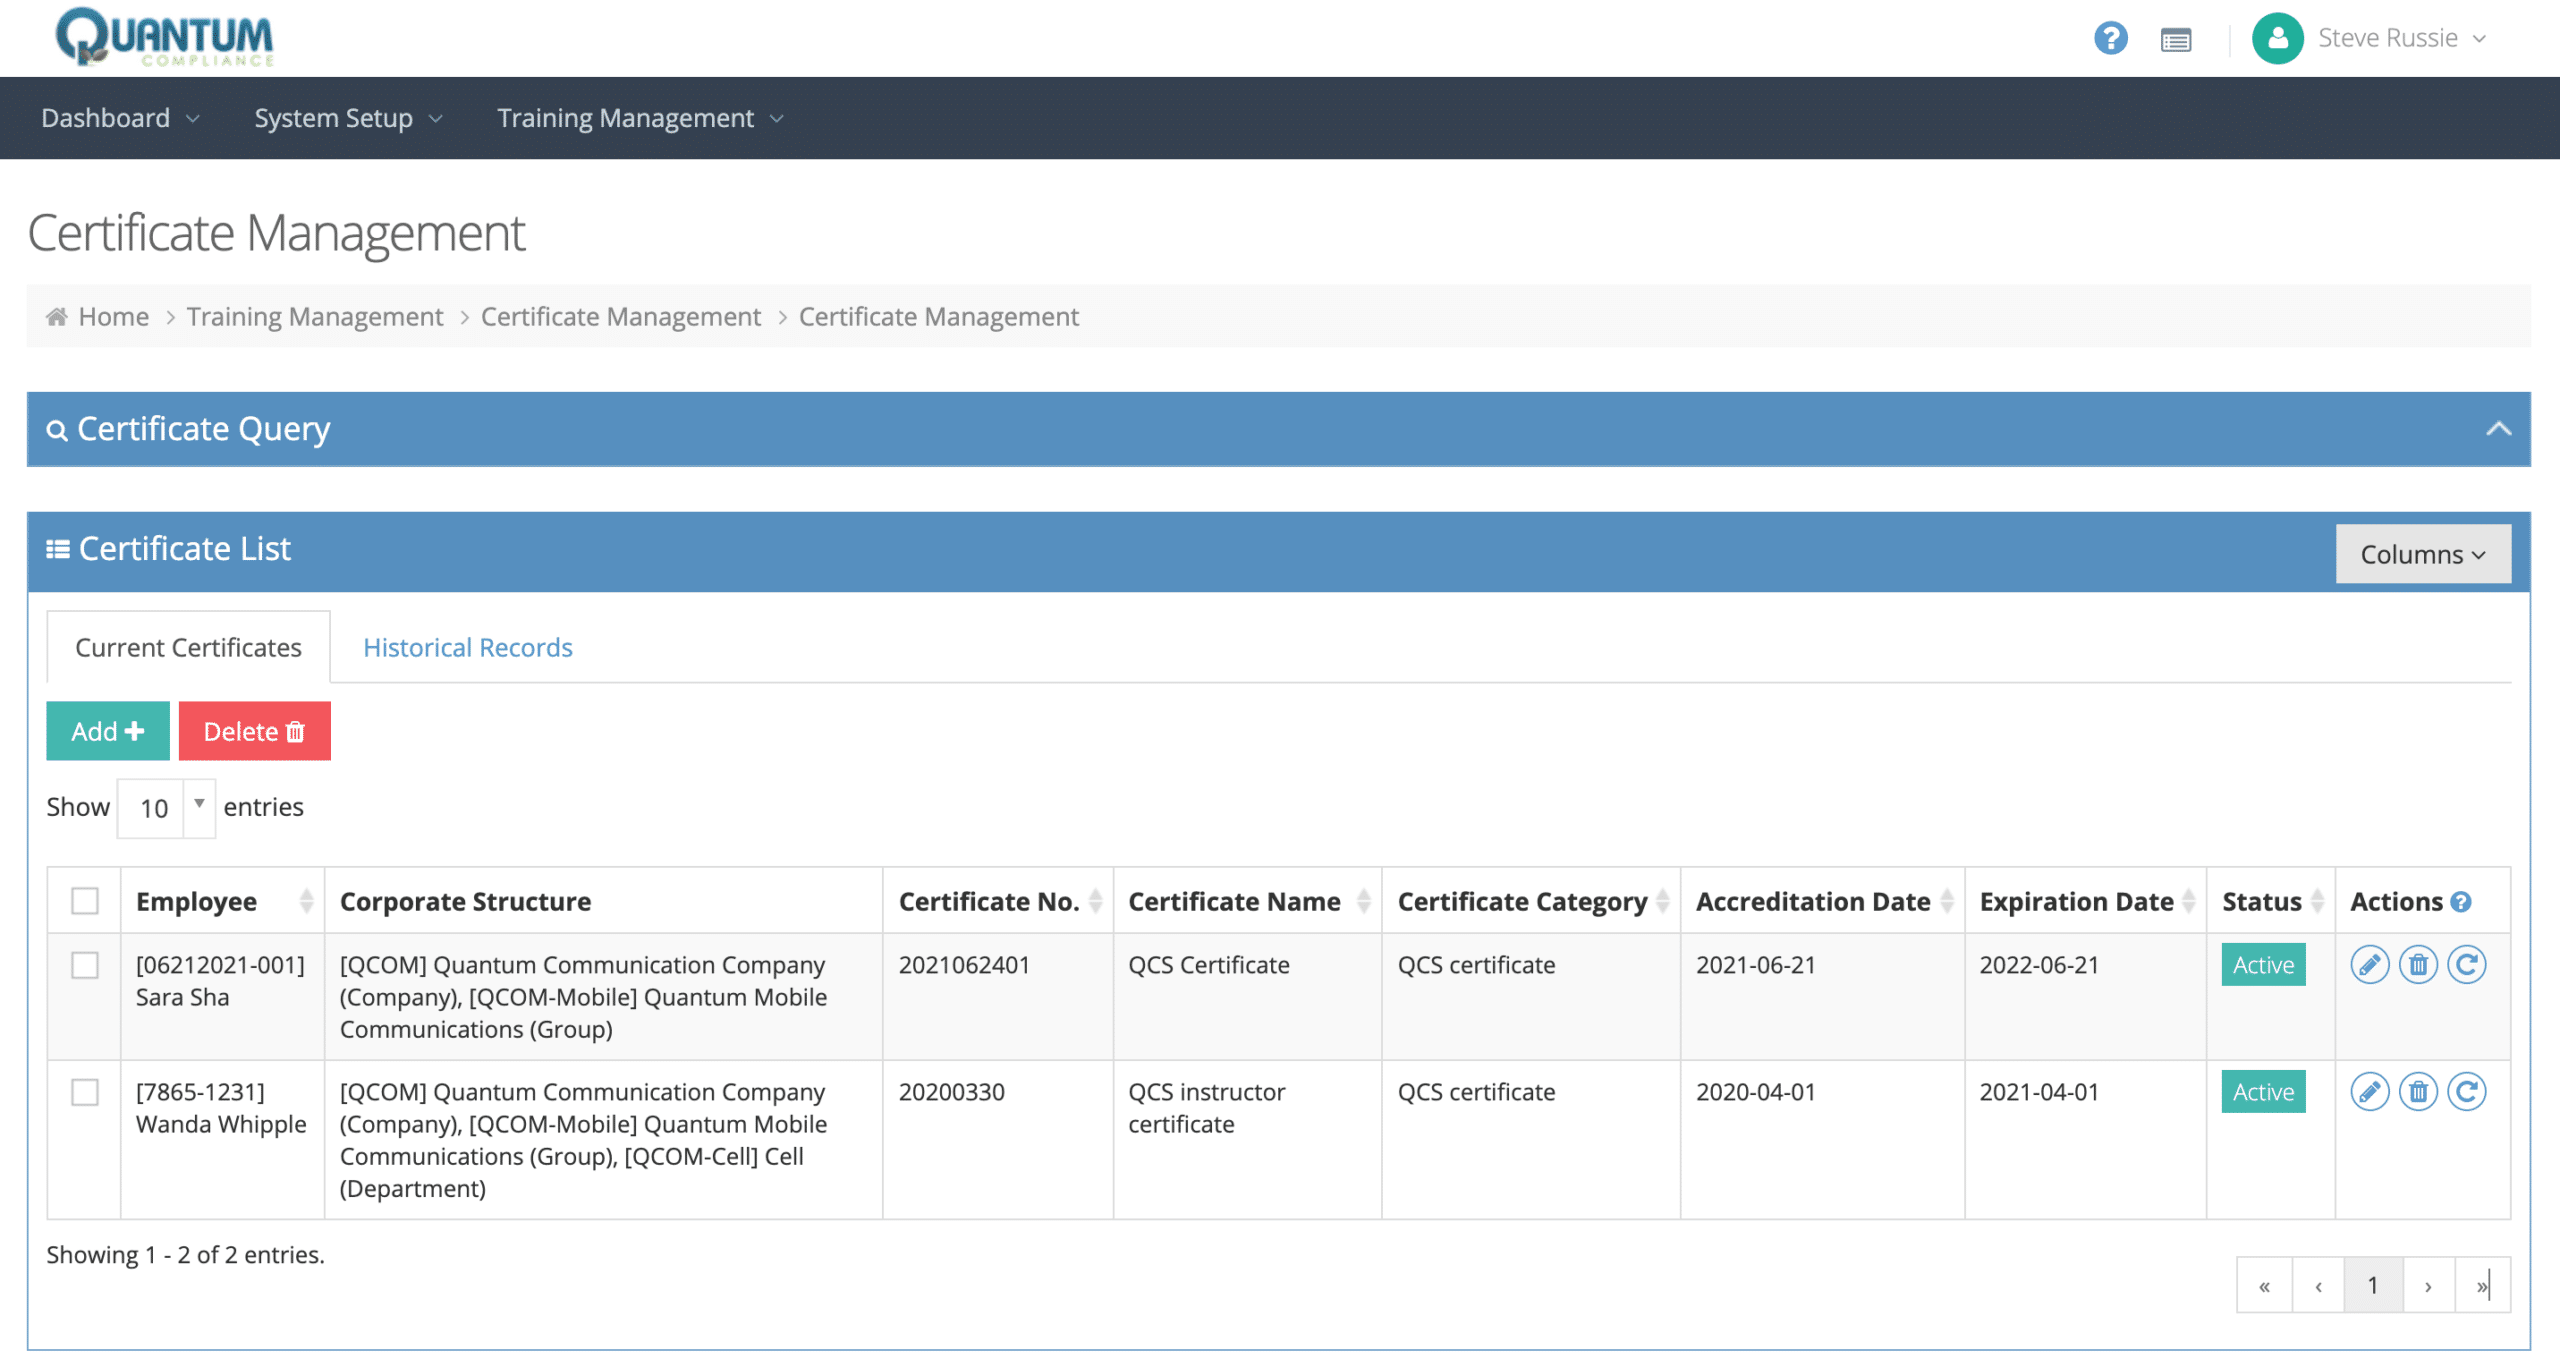Switch to Current Certificates tab
The height and width of the screenshot is (1367, 2560).
188,647
